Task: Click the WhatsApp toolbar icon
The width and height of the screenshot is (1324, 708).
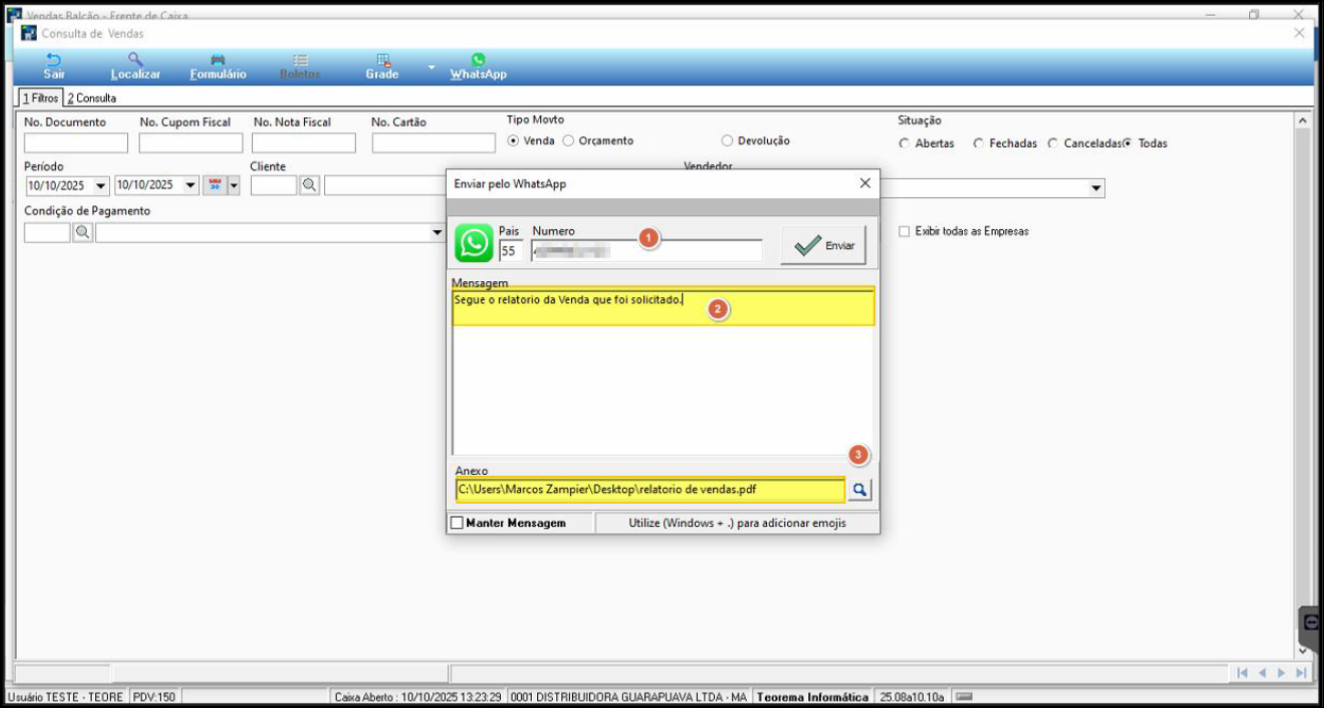Action: coord(478,61)
